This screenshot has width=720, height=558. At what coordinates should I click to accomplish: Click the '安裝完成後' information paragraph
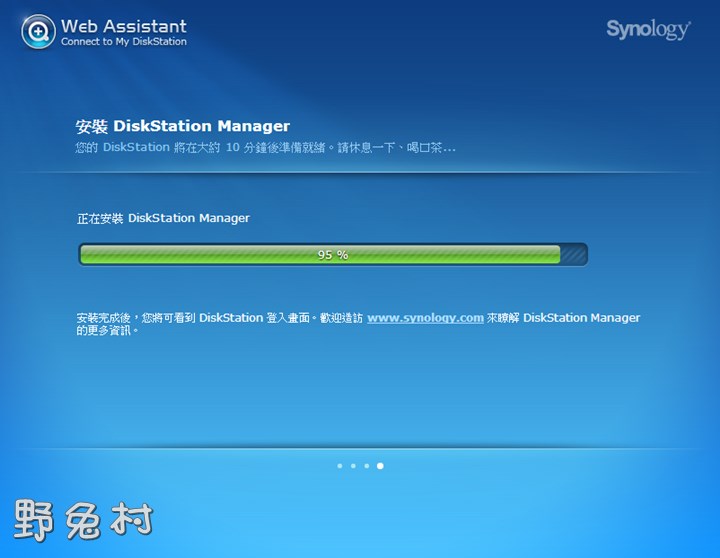coord(358,324)
